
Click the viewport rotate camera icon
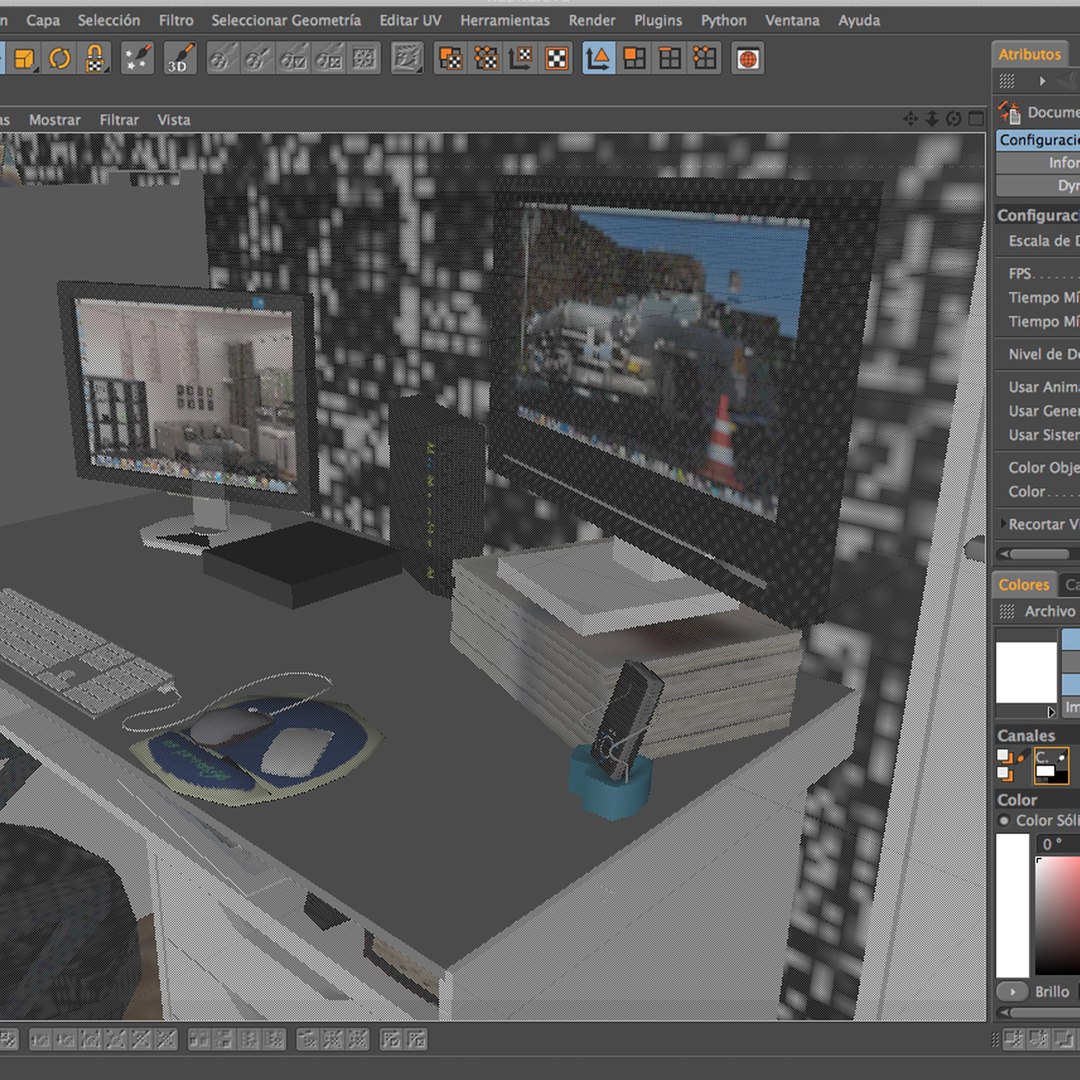(x=954, y=119)
